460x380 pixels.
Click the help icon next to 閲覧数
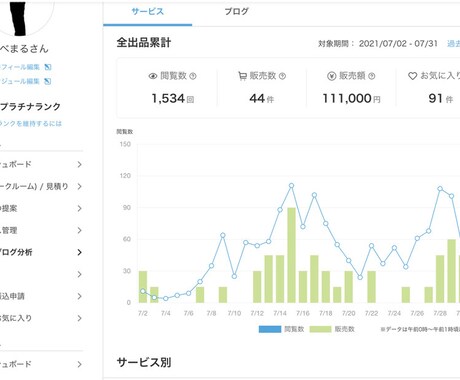tap(193, 76)
